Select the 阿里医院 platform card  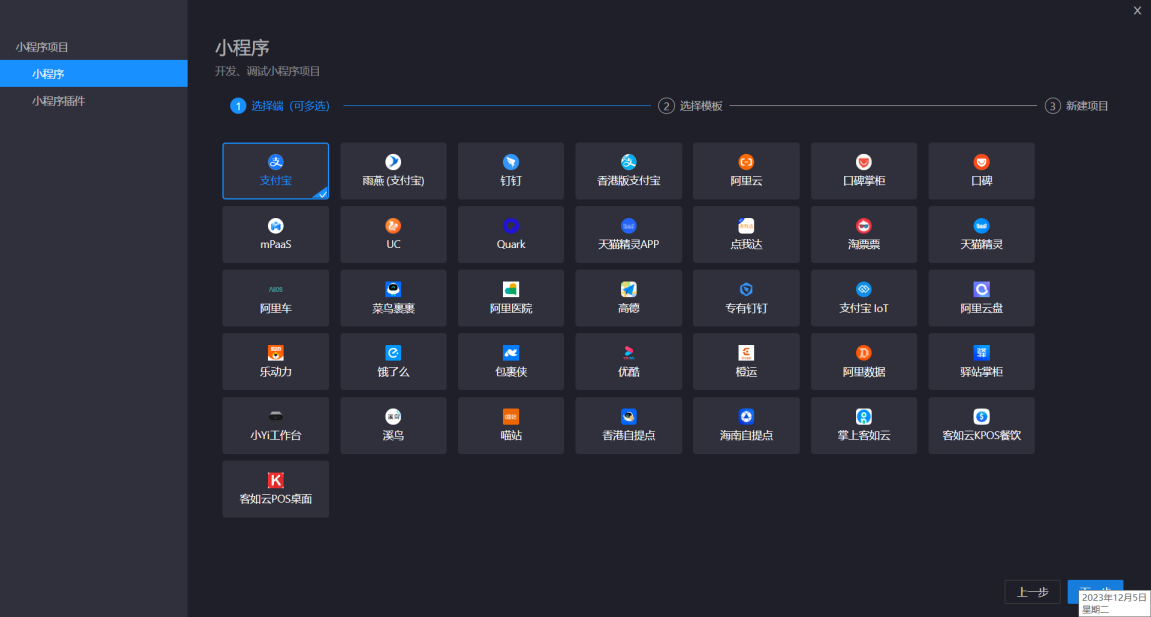[x=511, y=298]
